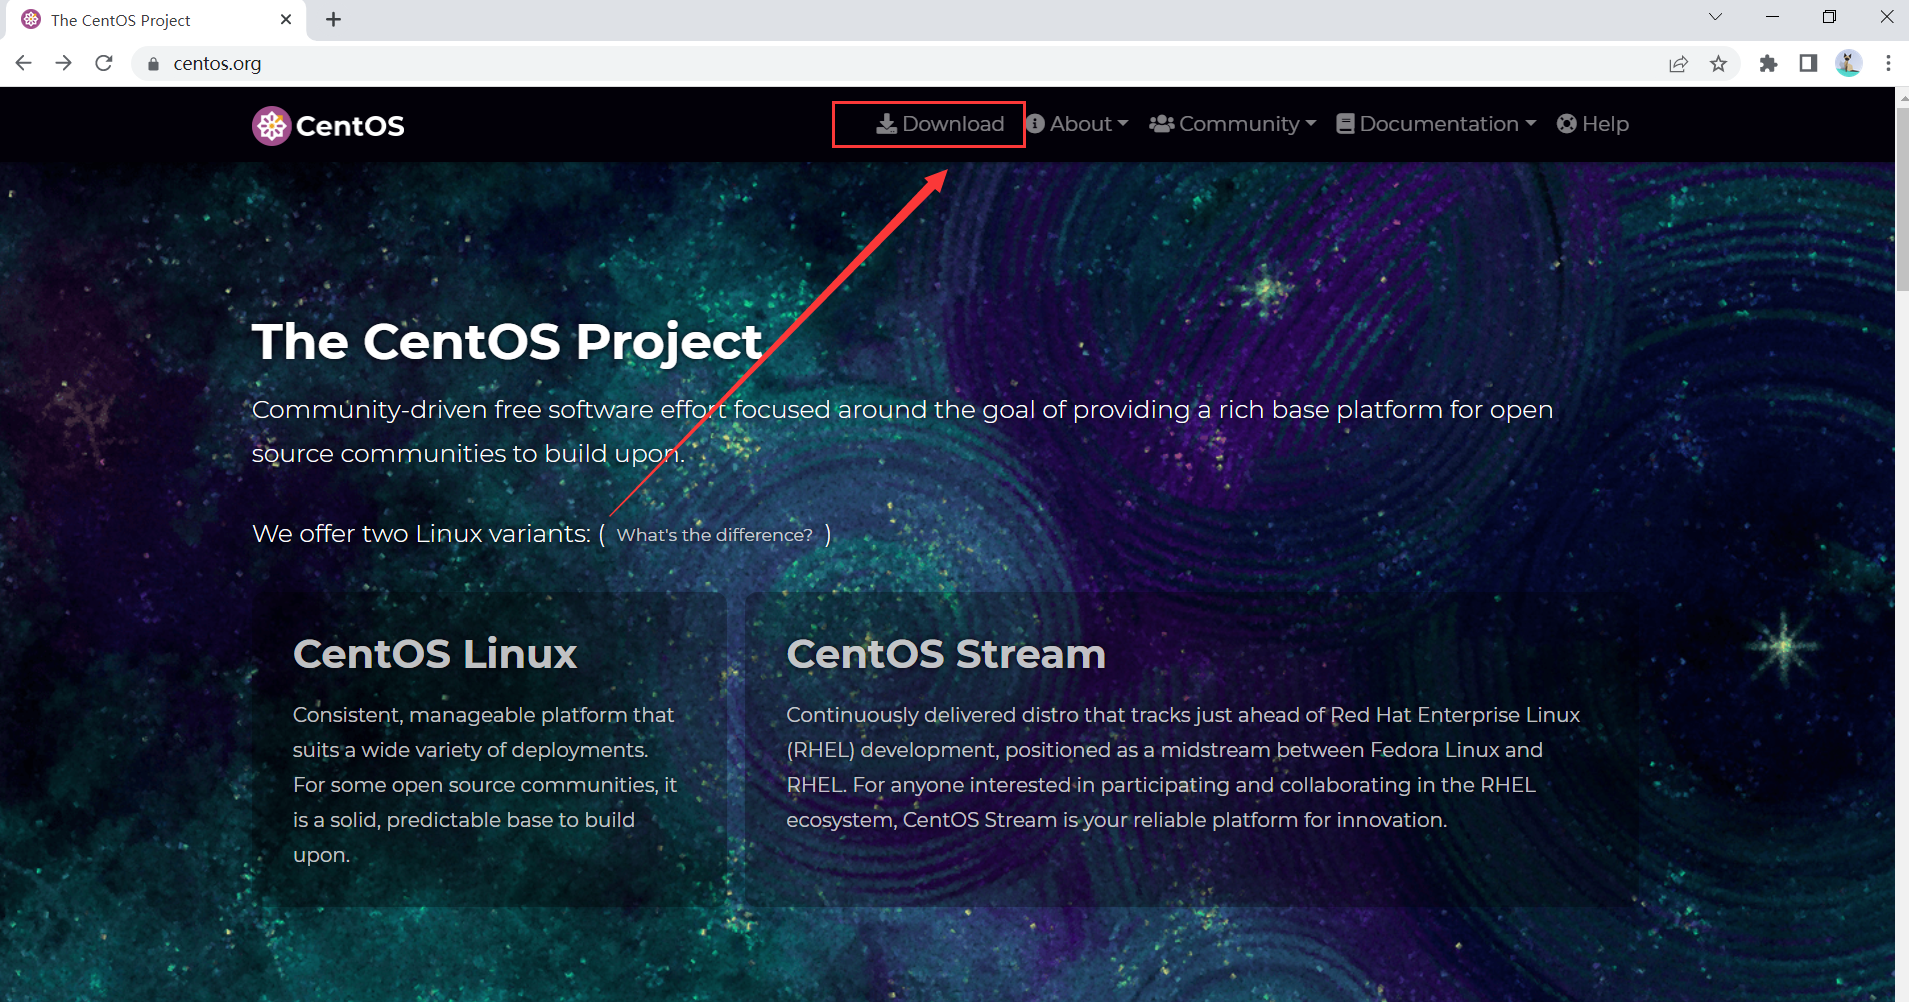This screenshot has height=1002, width=1909.
Task: Reload the centos.org page
Action: (104, 63)
